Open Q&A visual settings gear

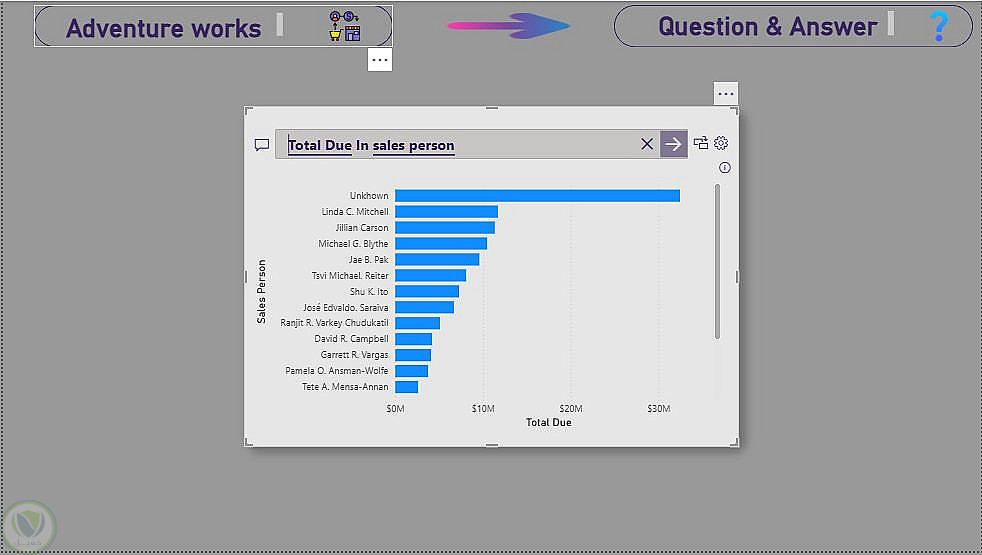[721, 143]
